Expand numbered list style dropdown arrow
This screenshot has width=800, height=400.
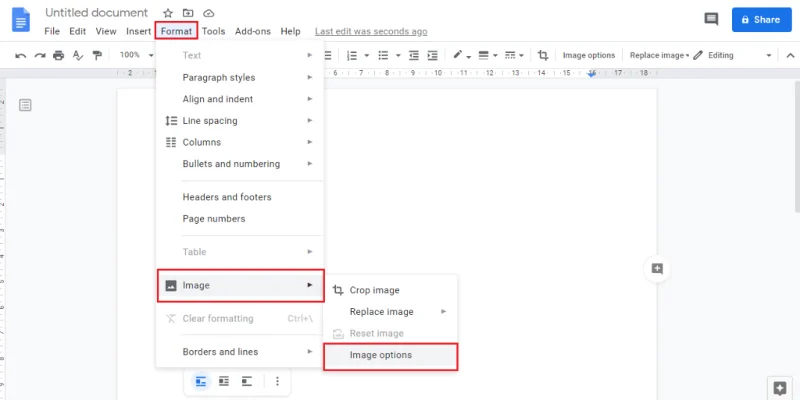[x=366, y=56]
